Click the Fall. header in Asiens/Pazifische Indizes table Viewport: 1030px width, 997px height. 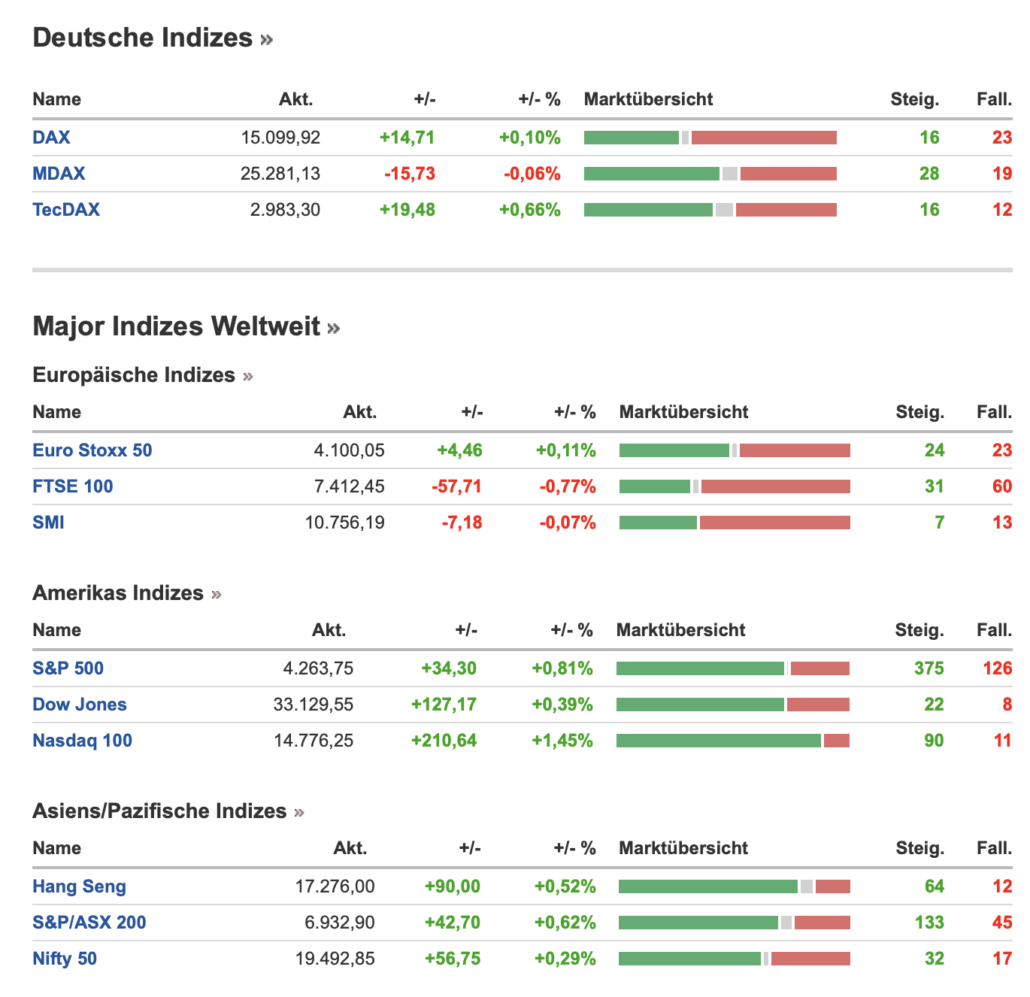point(995,848)
